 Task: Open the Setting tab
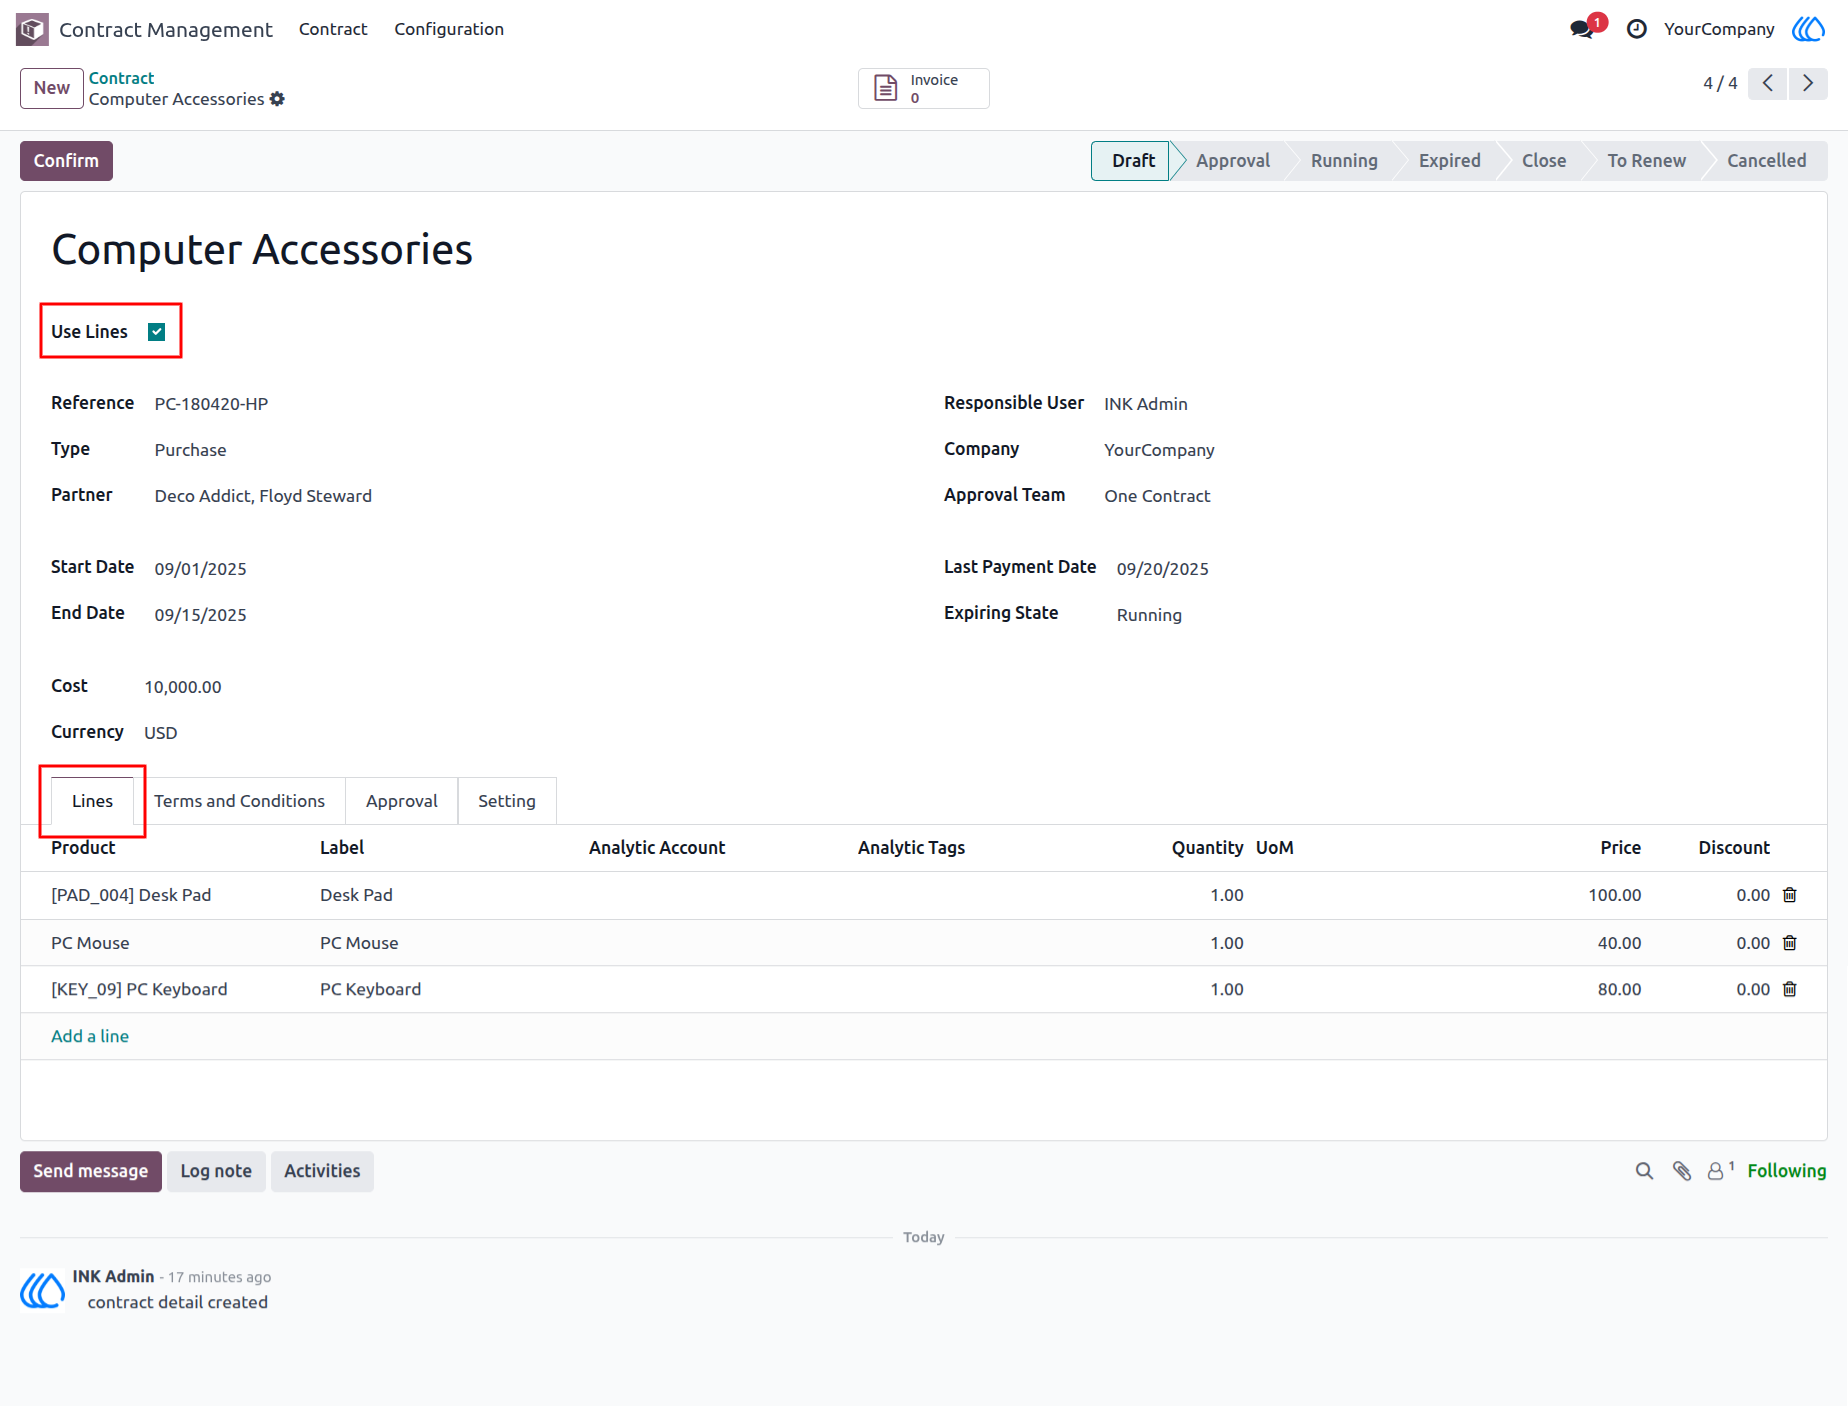pos(507,801)
